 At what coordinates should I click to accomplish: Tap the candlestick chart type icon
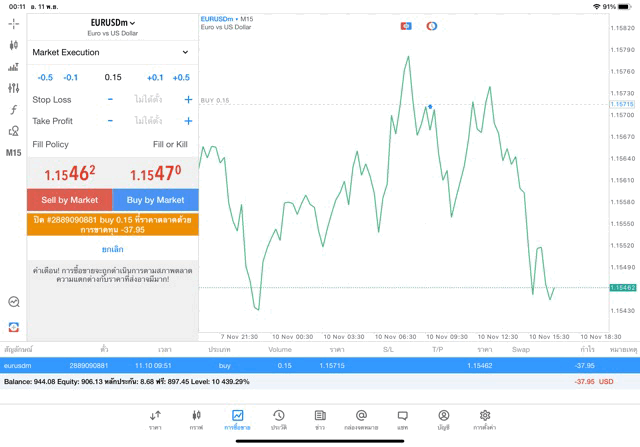tap(13, 45)
